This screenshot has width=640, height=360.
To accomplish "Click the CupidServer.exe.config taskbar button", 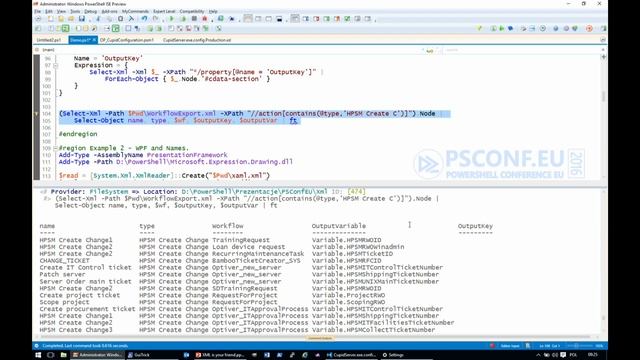I will tap(351, 355).
